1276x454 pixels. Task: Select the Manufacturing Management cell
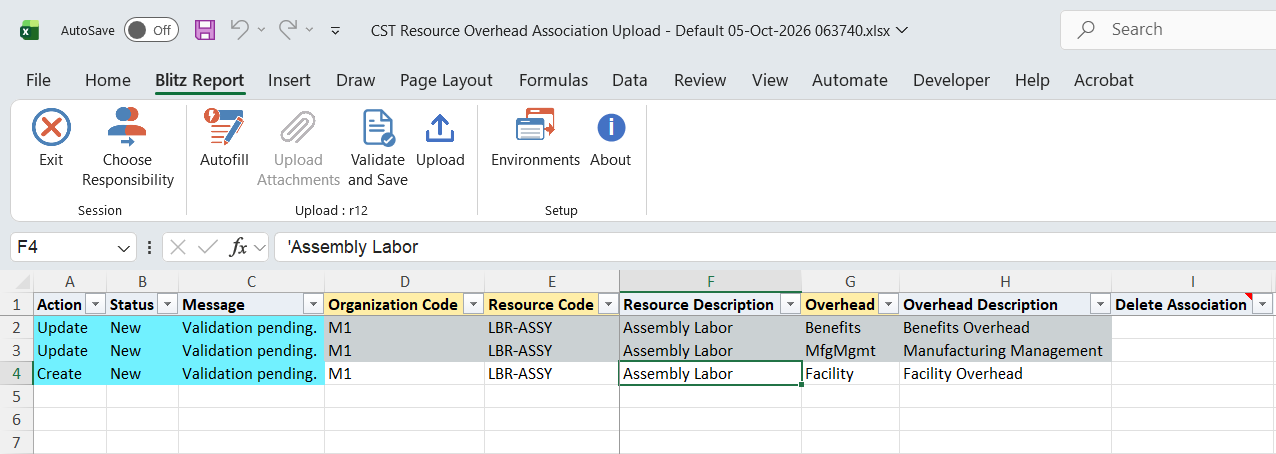[1005, 351]
